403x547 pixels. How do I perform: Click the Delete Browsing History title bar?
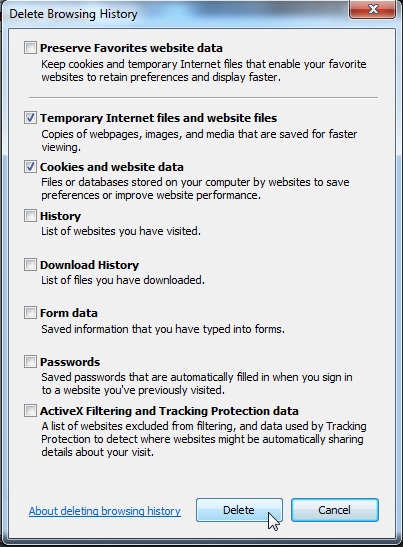click(x=174, y=14)
